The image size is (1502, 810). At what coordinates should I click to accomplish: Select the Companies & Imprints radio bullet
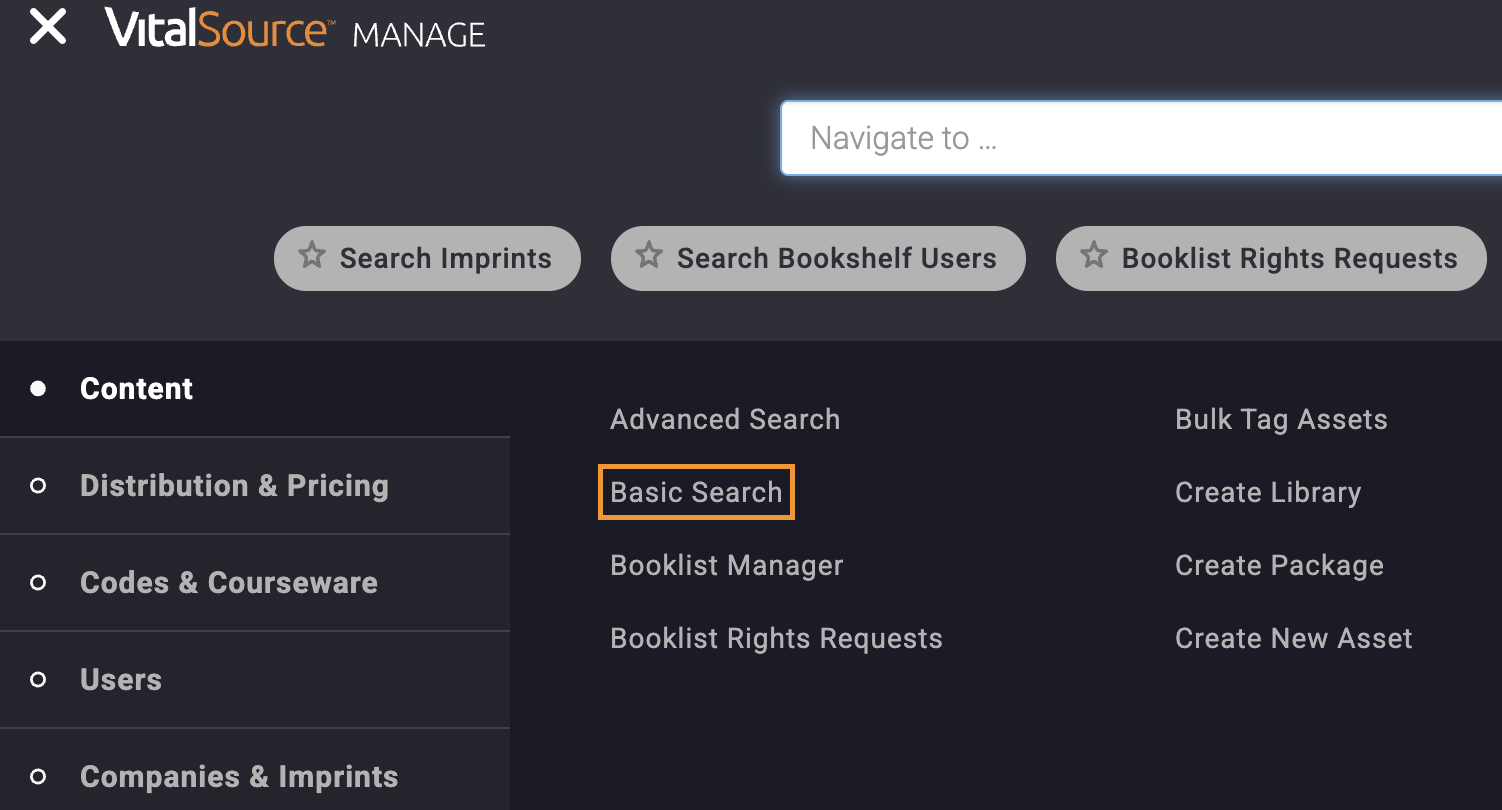[39, 777]
